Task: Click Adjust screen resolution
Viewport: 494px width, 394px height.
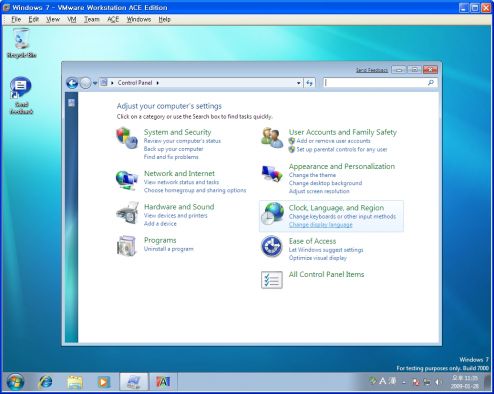Action: pyautogui.click(x=319, y=191)
